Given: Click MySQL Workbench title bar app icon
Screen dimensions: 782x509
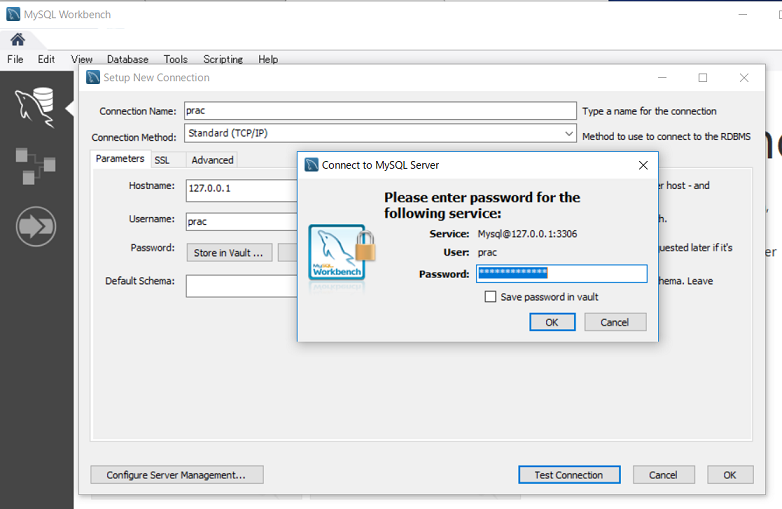Looking at the screenshot, I should tap(13, 14).
